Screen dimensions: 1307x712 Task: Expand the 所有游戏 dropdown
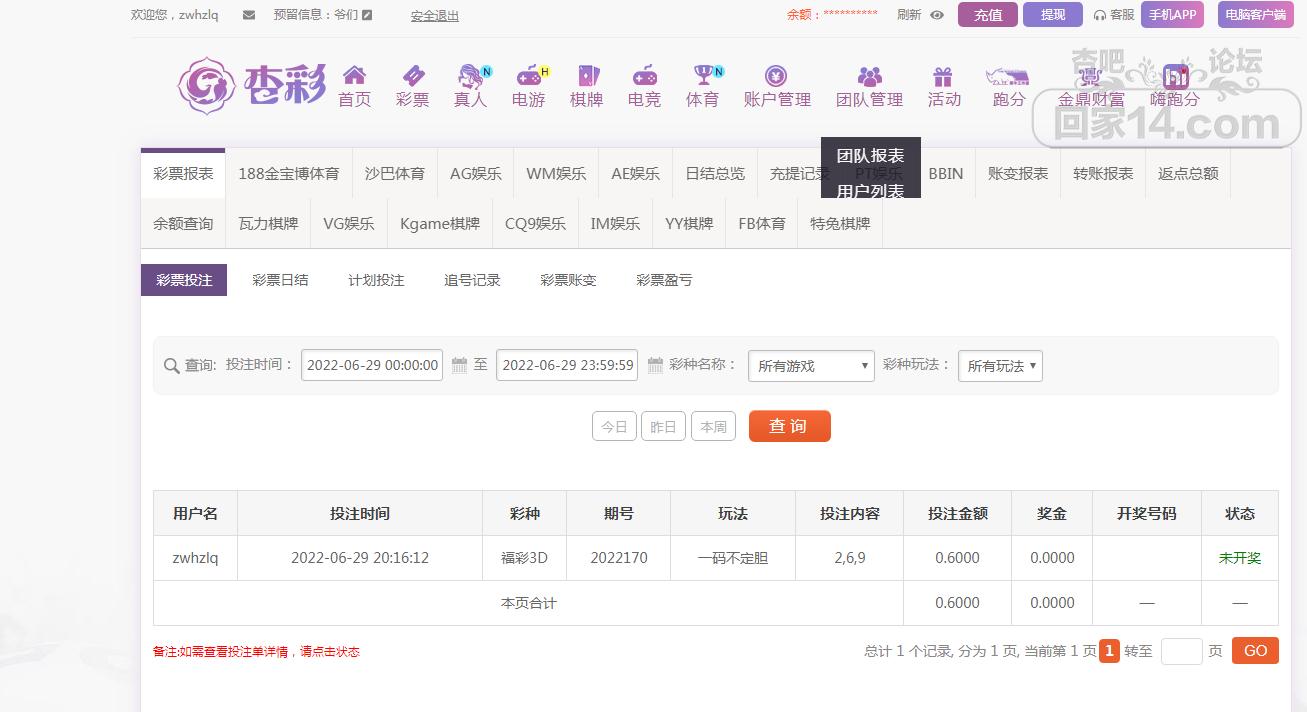coord(811,366)
